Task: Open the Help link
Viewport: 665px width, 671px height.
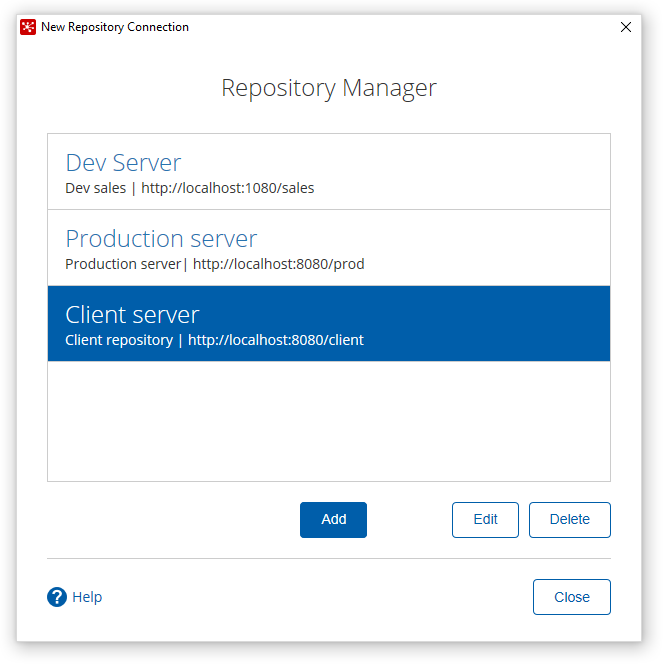Action: 87,597
